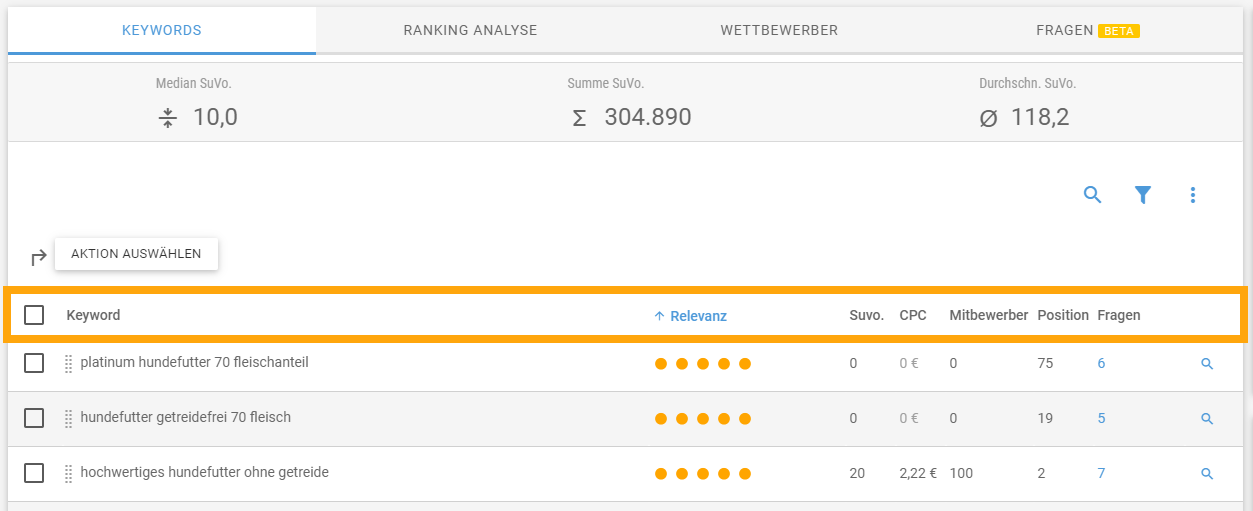
Task: Check hundefutter getreidefrei 70 fleisch row
Action: coord(34,418)
